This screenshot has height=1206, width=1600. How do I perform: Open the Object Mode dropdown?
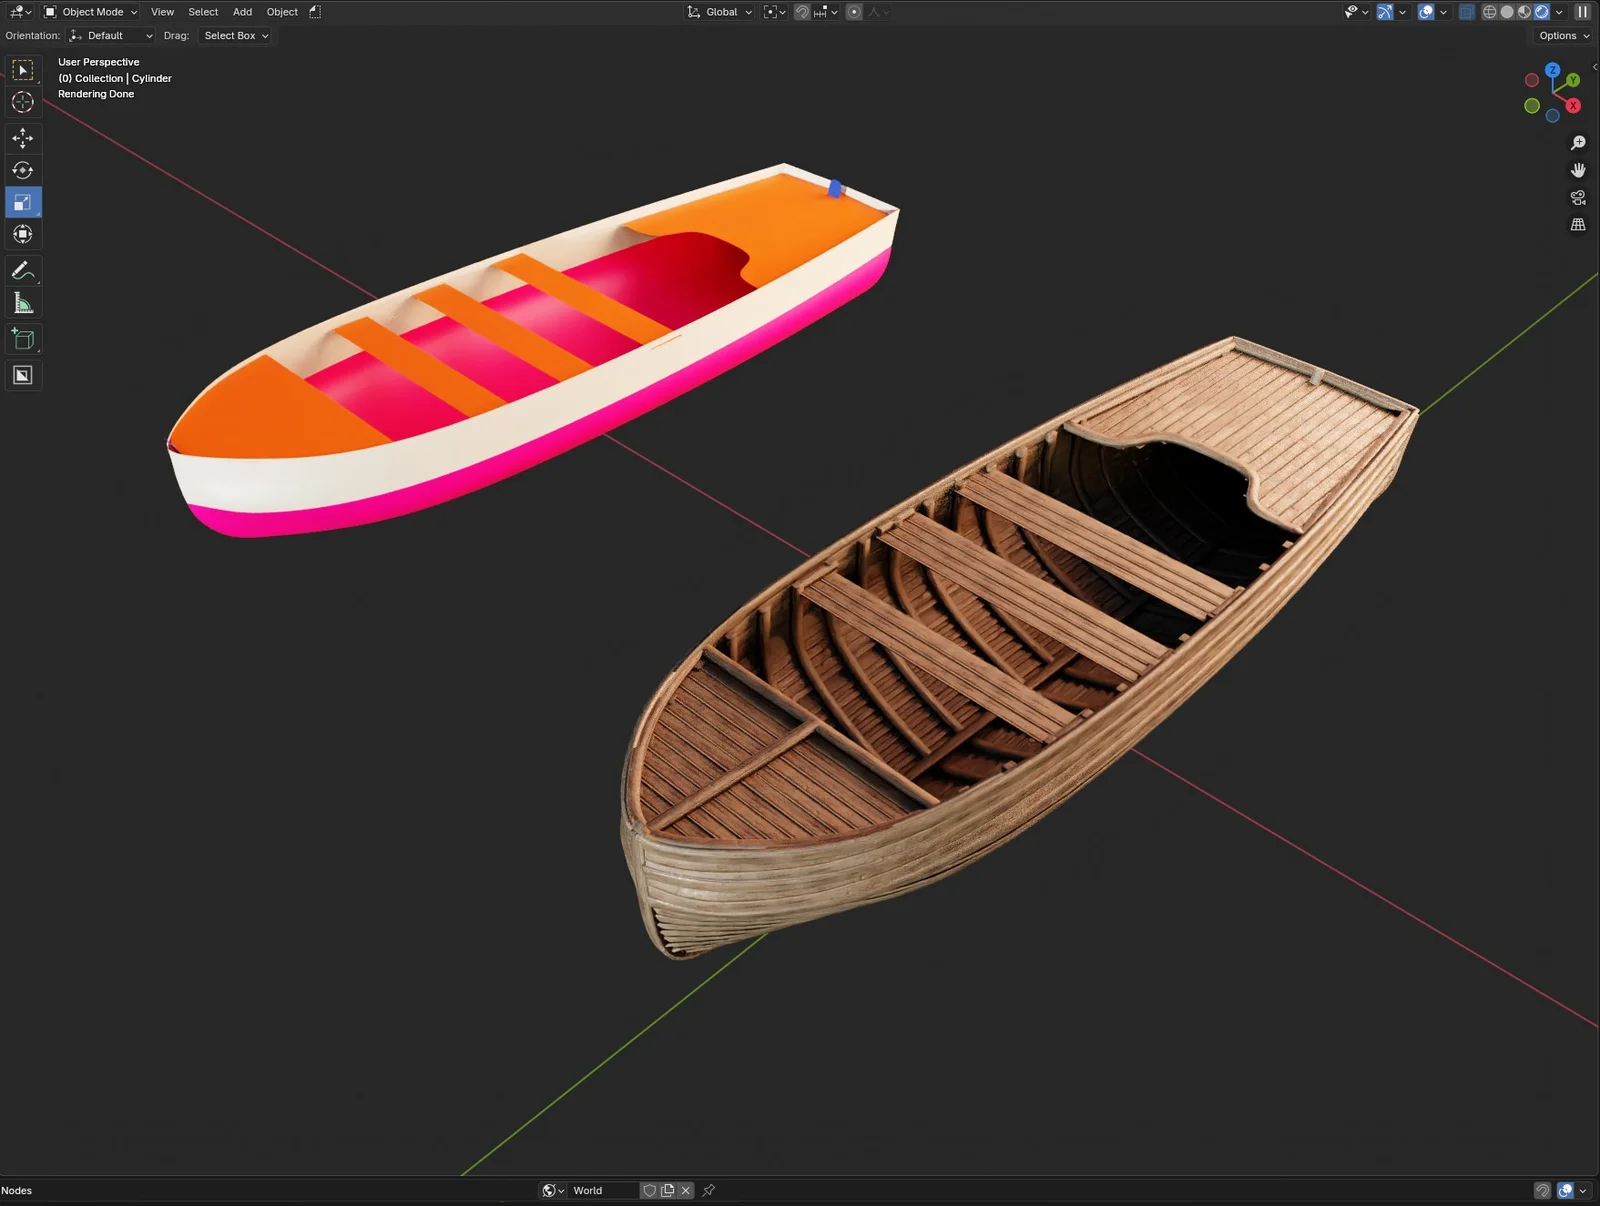[90, 11]
